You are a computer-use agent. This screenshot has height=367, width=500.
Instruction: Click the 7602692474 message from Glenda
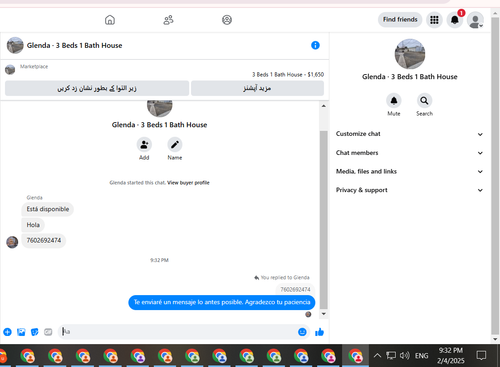coord(44,240)
